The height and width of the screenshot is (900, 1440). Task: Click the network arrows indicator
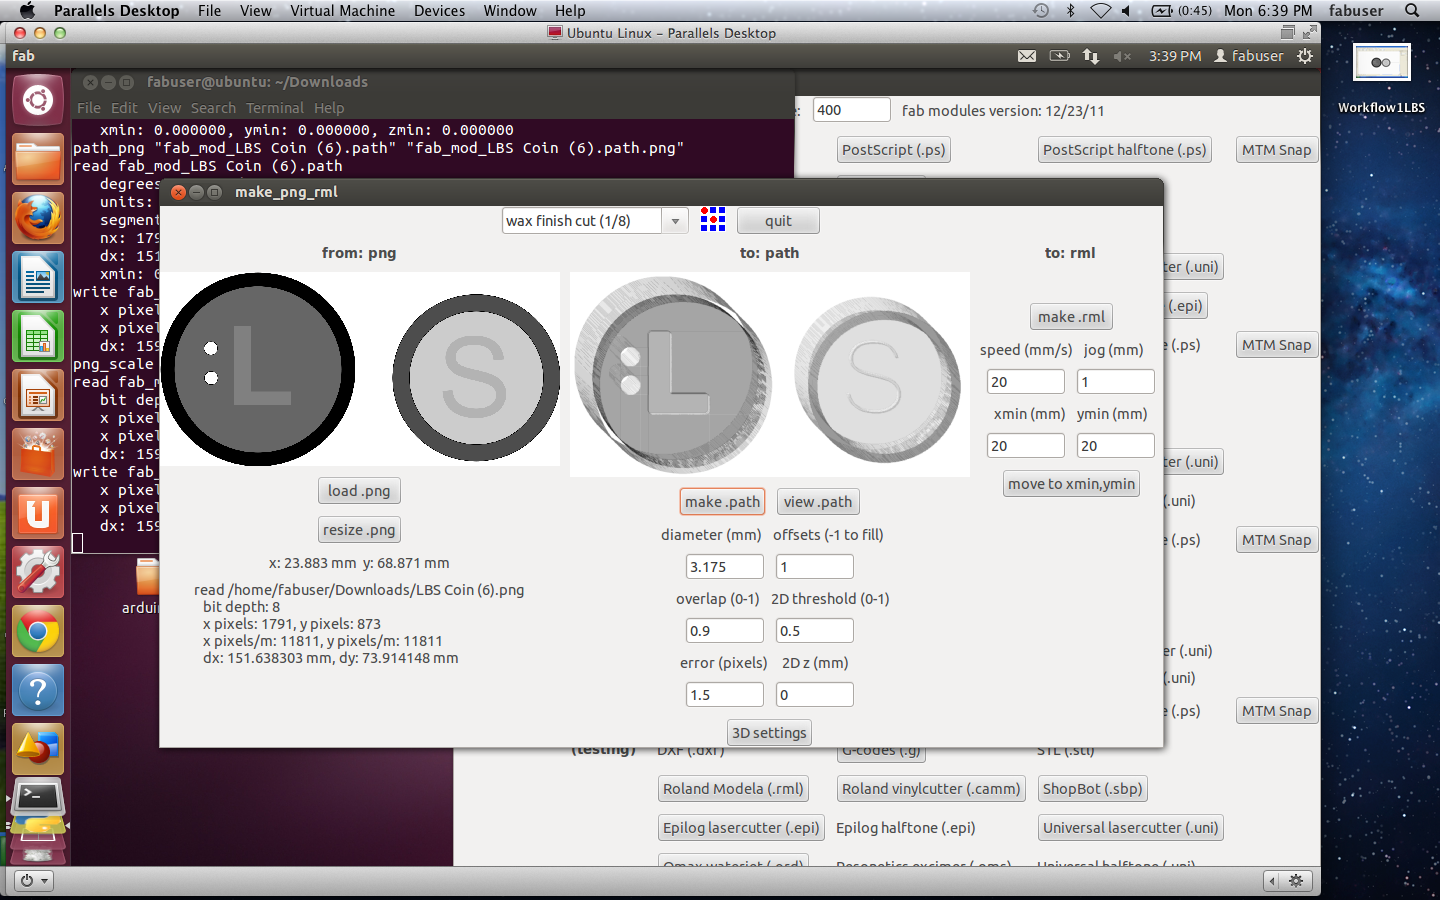point(1090,56)
